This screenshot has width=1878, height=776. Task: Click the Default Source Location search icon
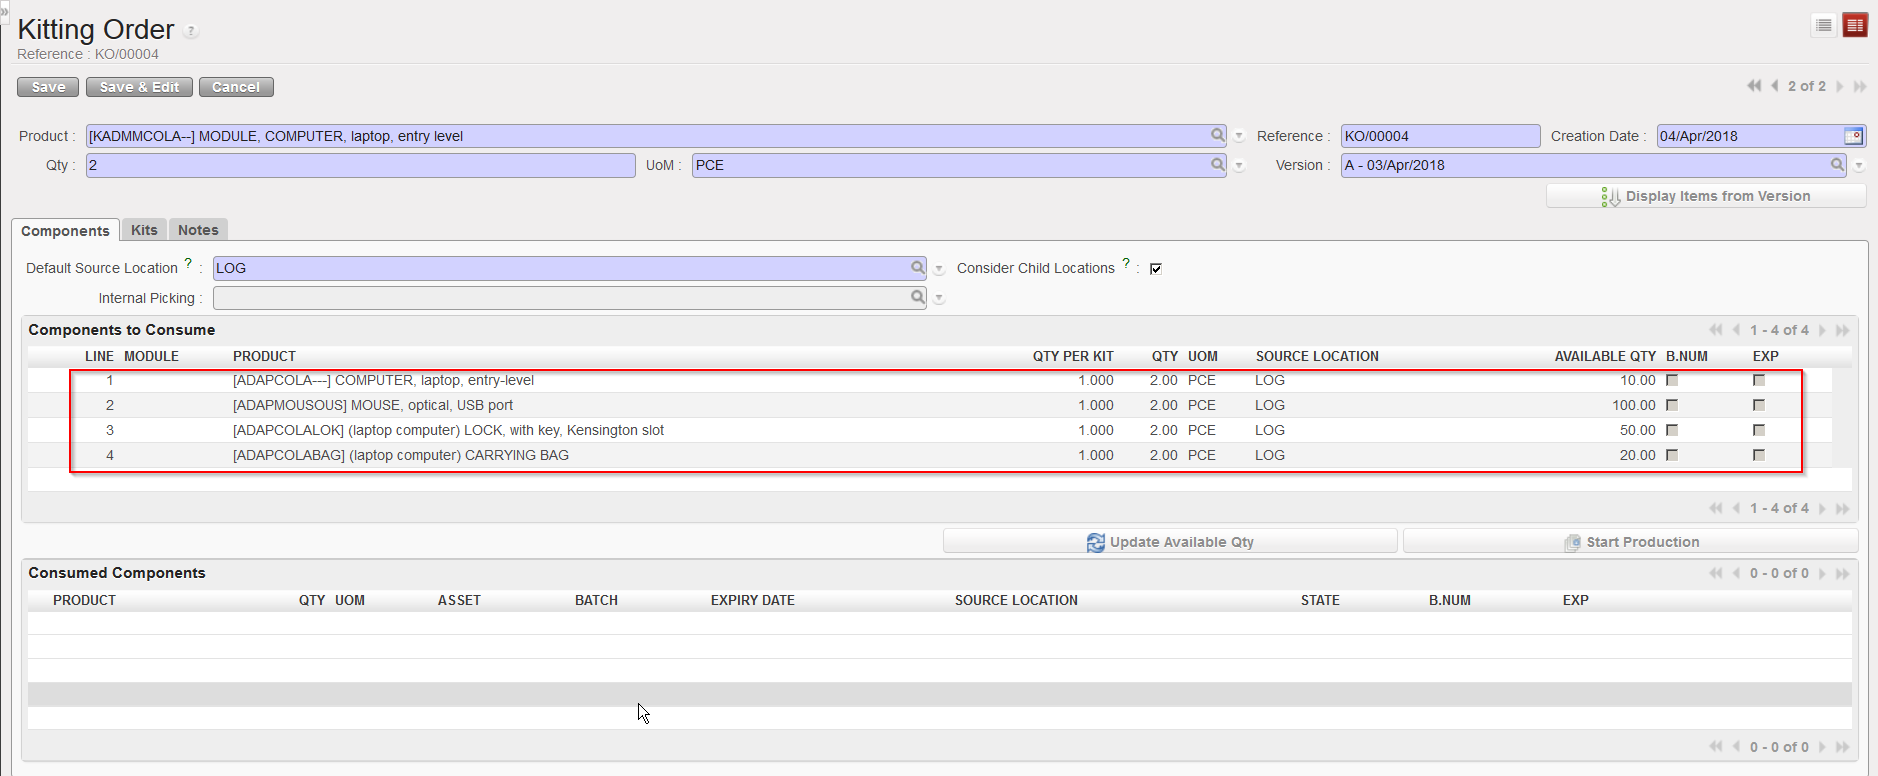[x=917, y=267]
